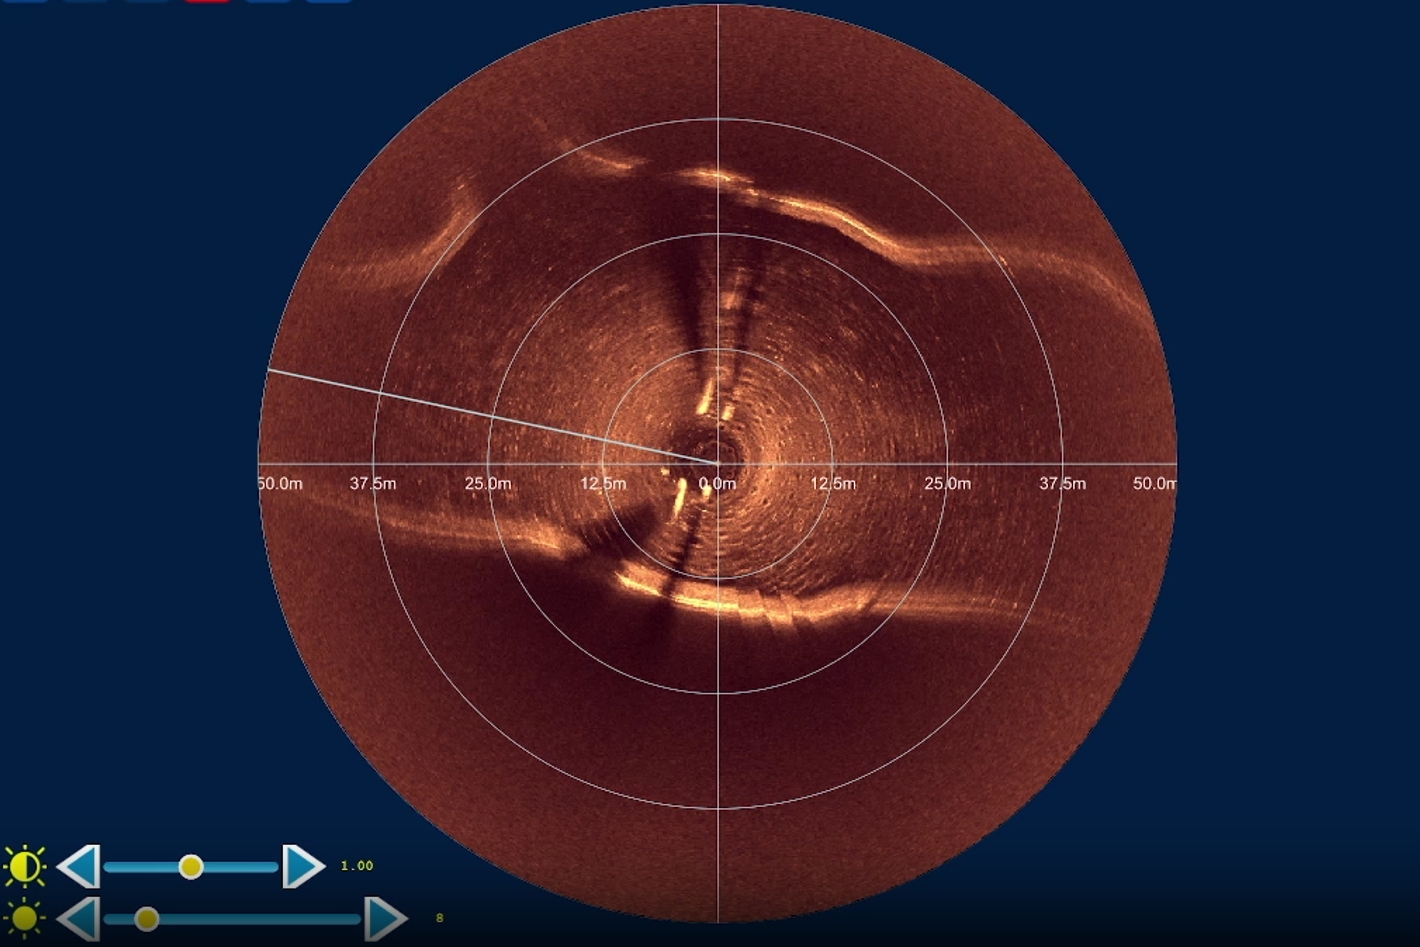Click the full sun brightness icon
Screen dimensions: 1420x947
pyautogui.click(x=24, y=918)
